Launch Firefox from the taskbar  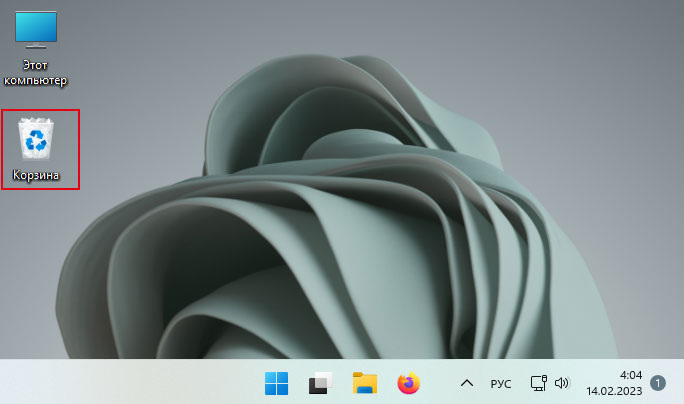[409, 383]
